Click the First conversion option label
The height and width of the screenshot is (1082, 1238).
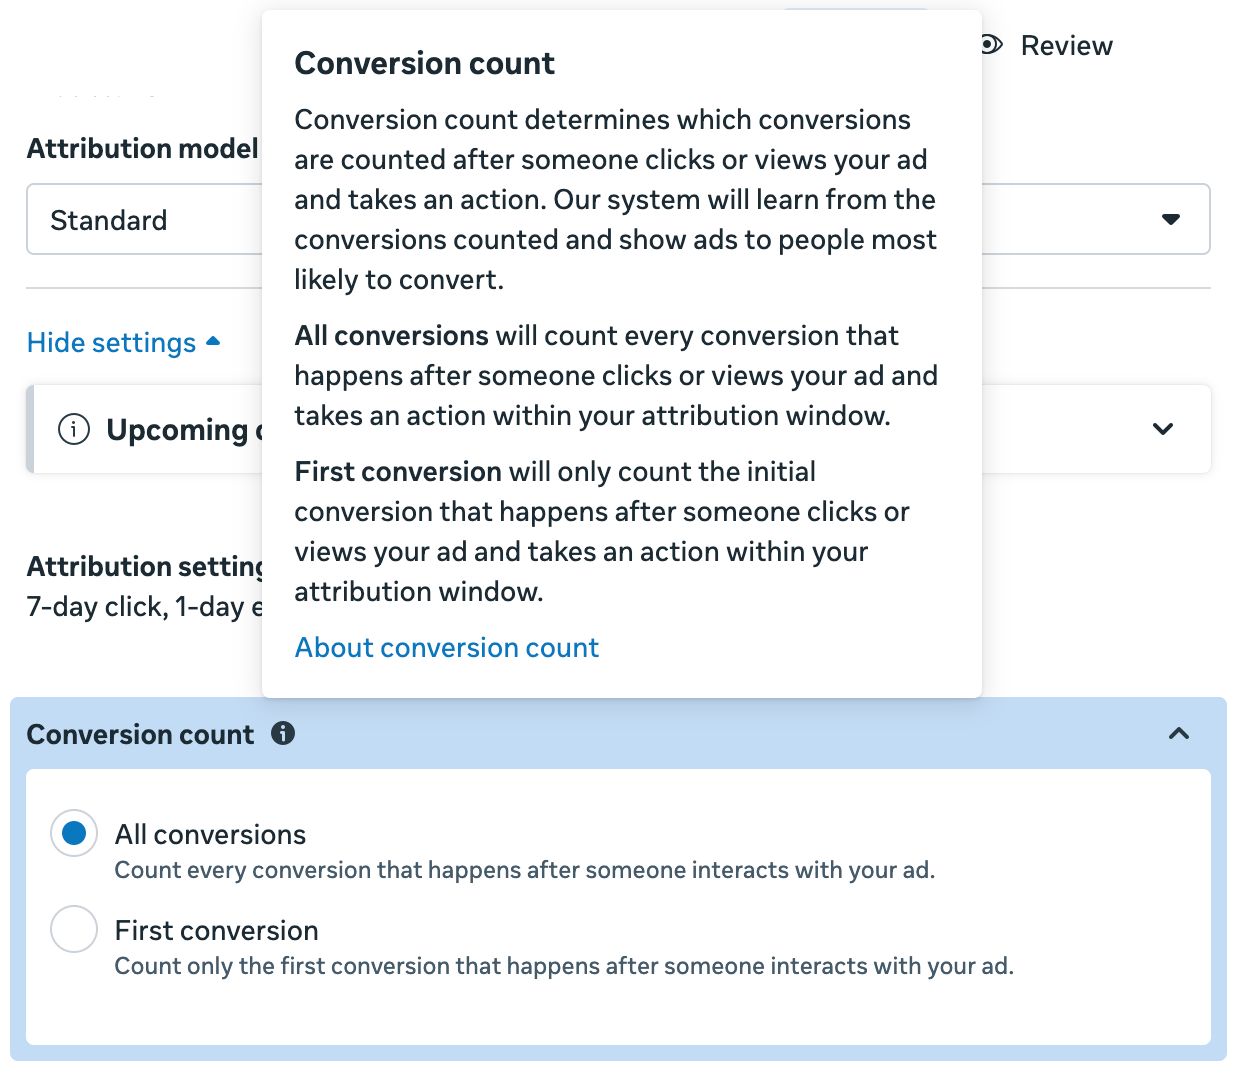click(216, 930)
